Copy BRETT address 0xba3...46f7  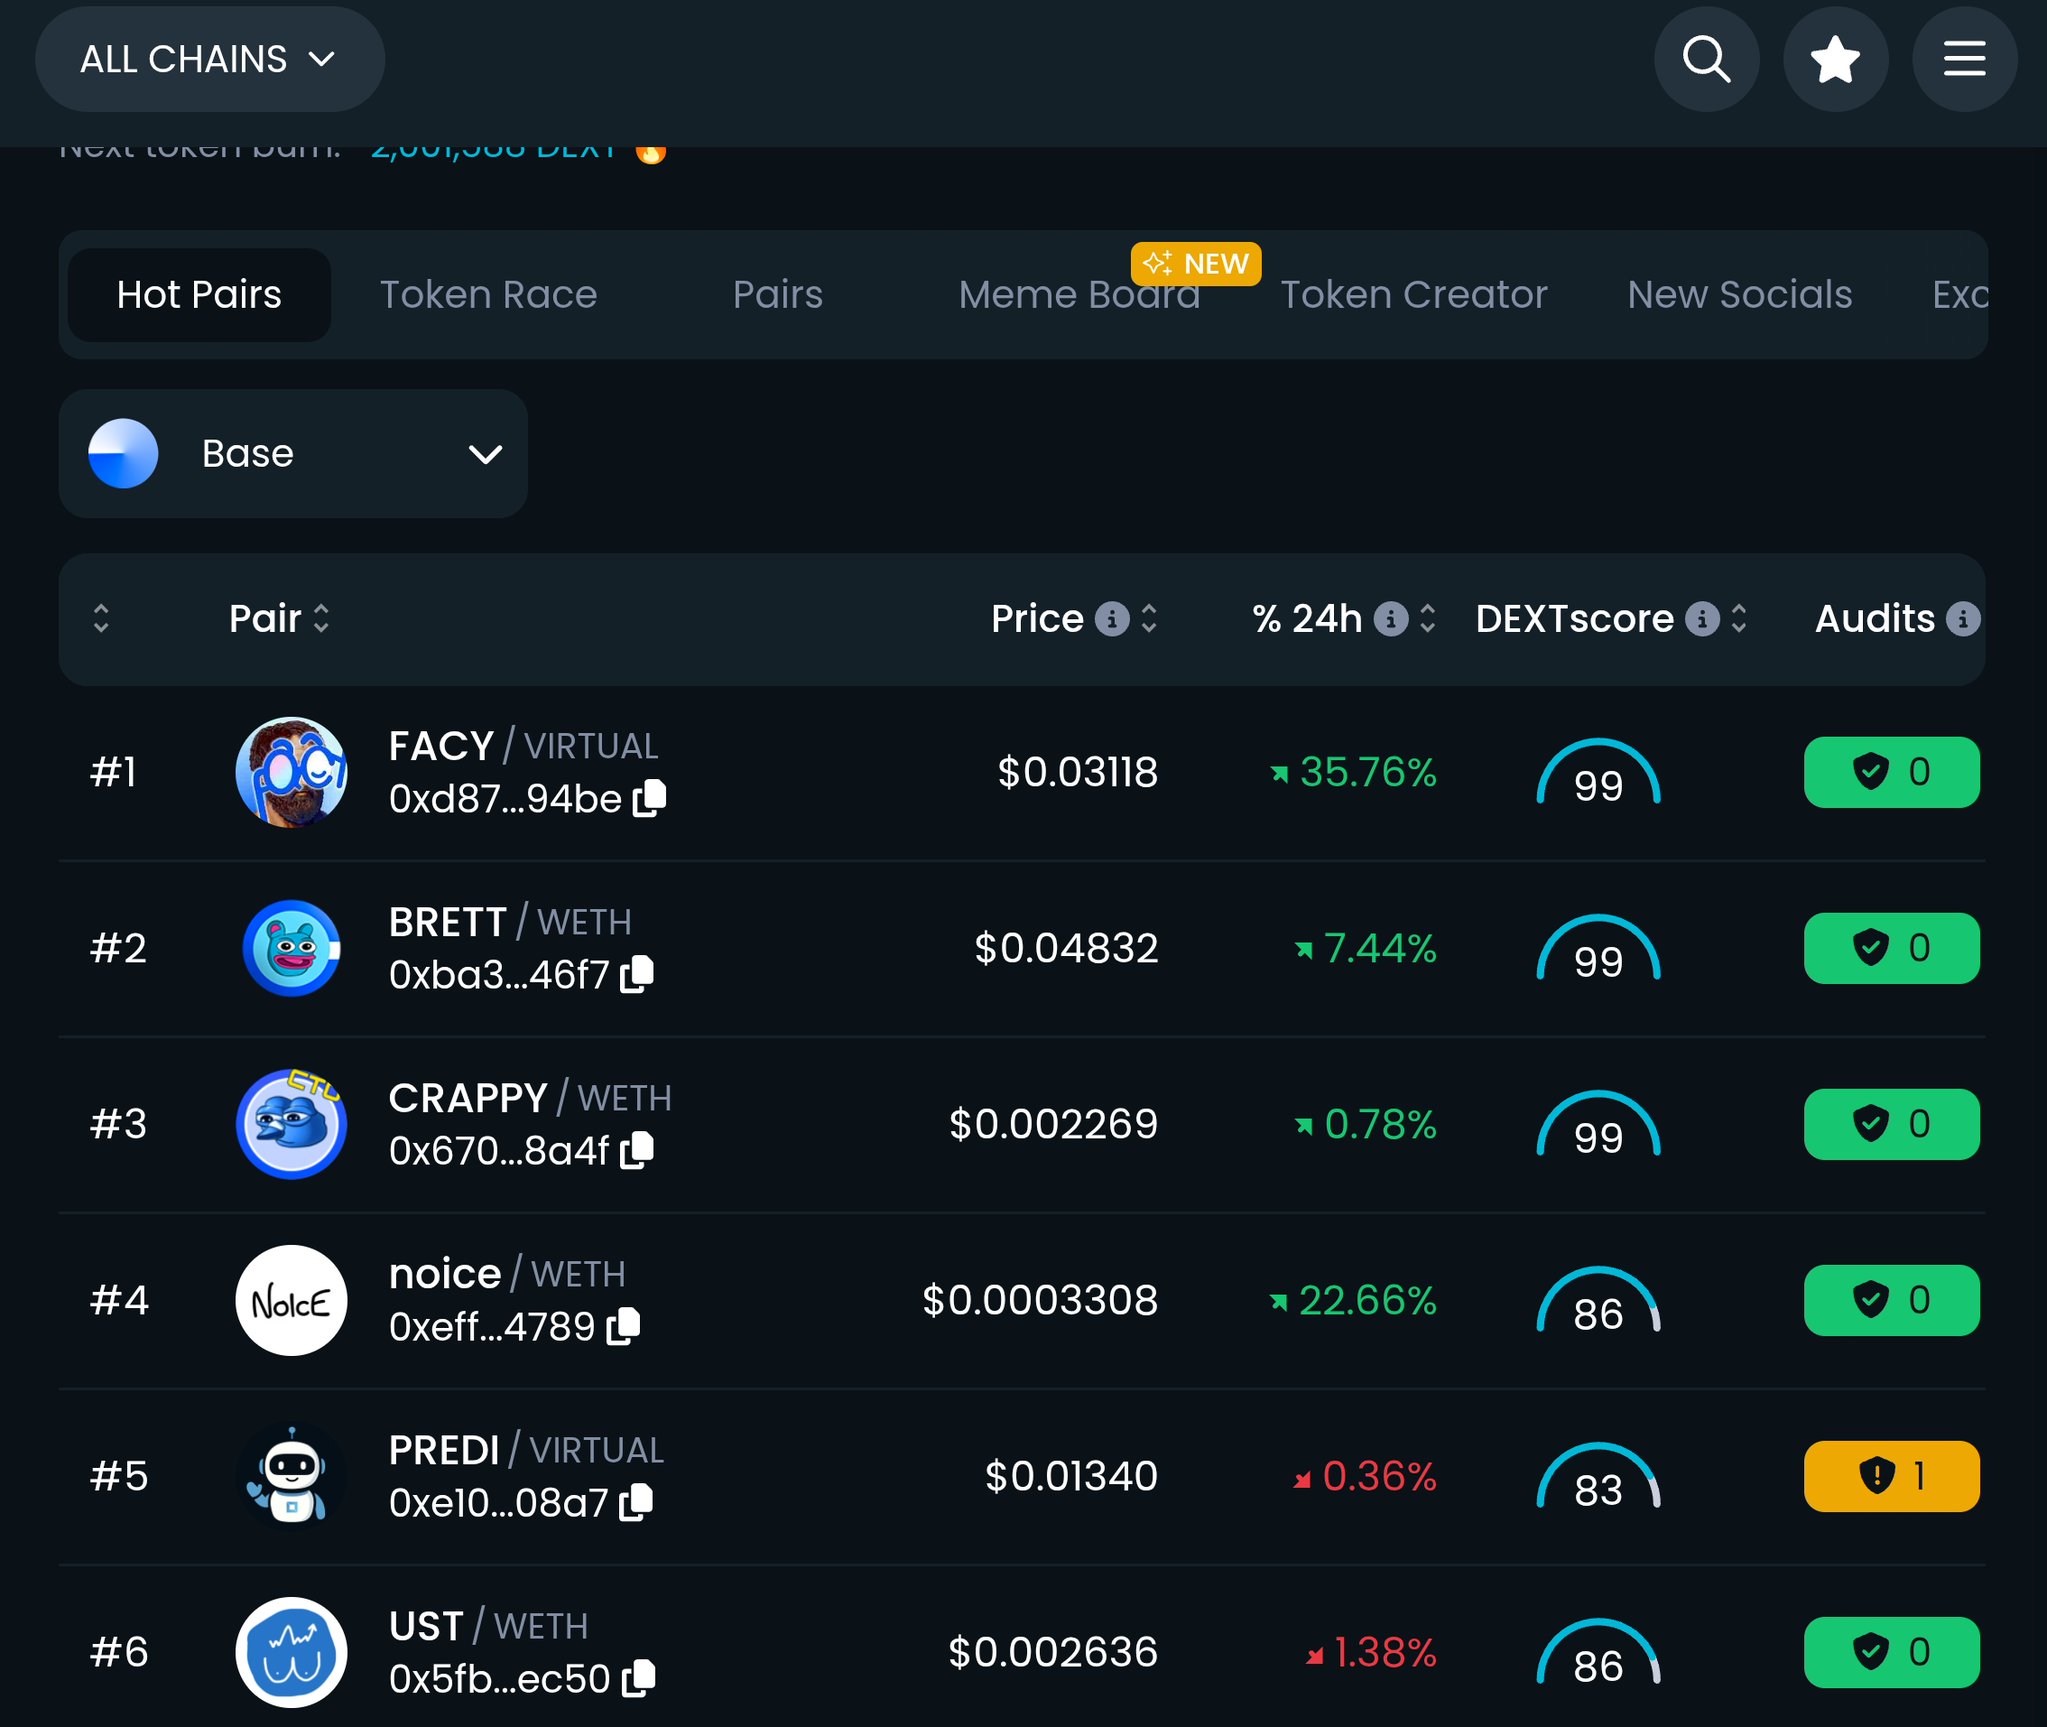tap(637, 974)
